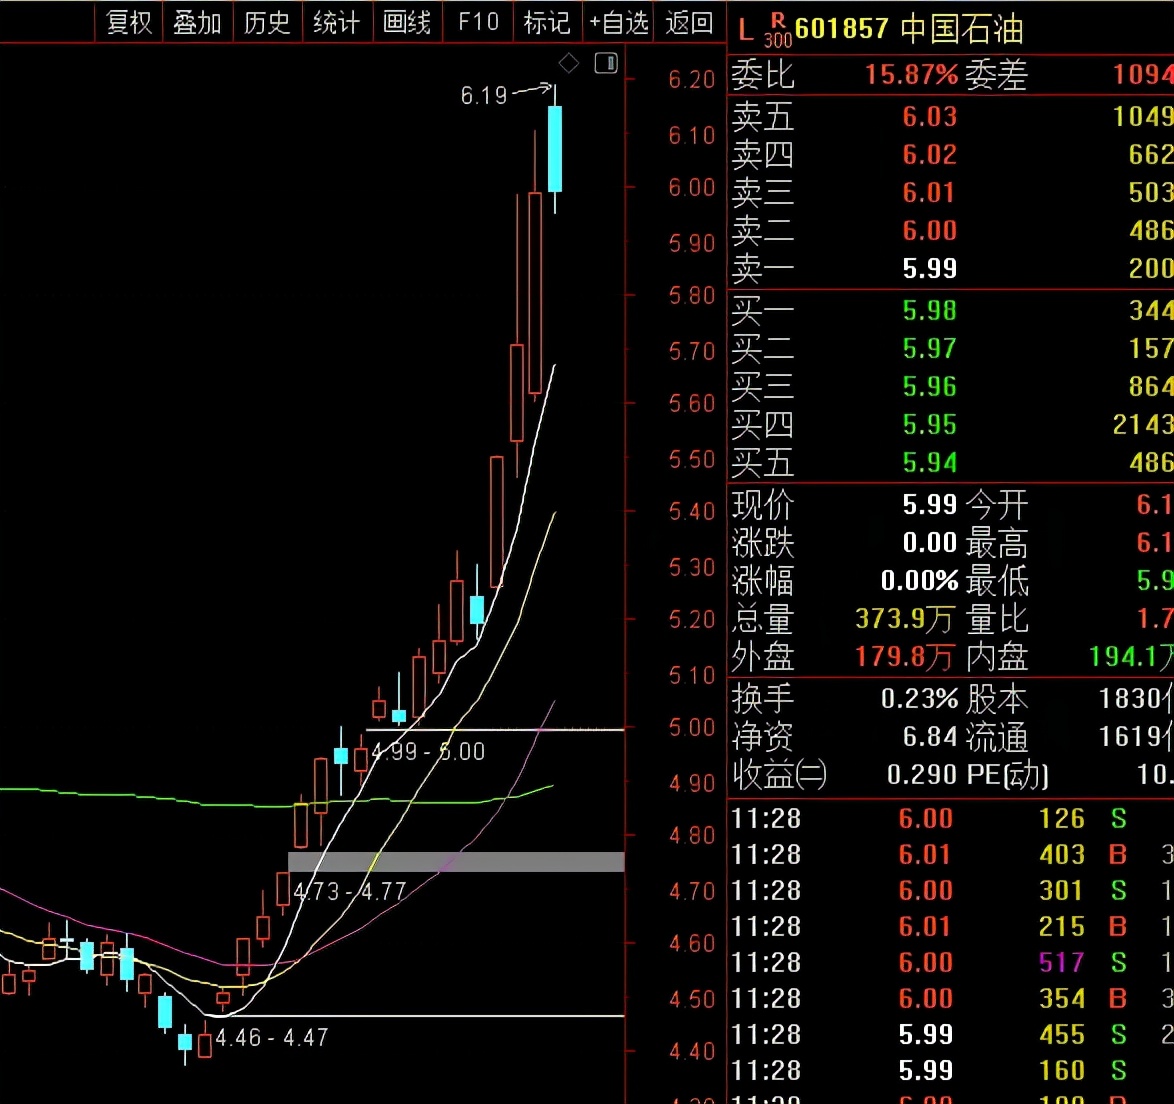Select the 卖一 5.99 ask row
This screenshot has height=1104, width=1174.
pyautogui.click(x=952, y=269)
